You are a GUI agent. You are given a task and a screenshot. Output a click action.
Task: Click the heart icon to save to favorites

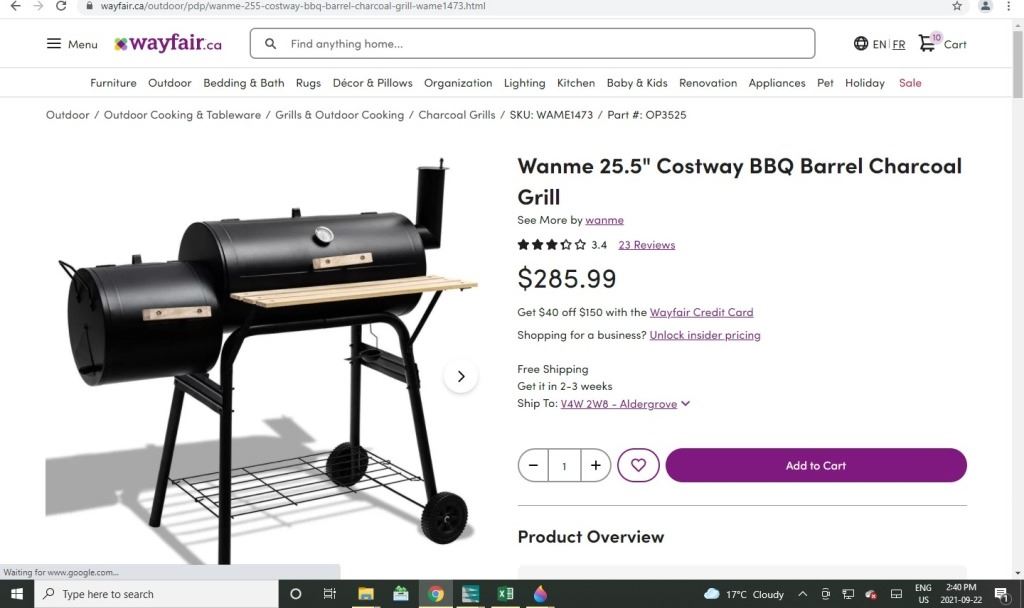tap(638, 465)
